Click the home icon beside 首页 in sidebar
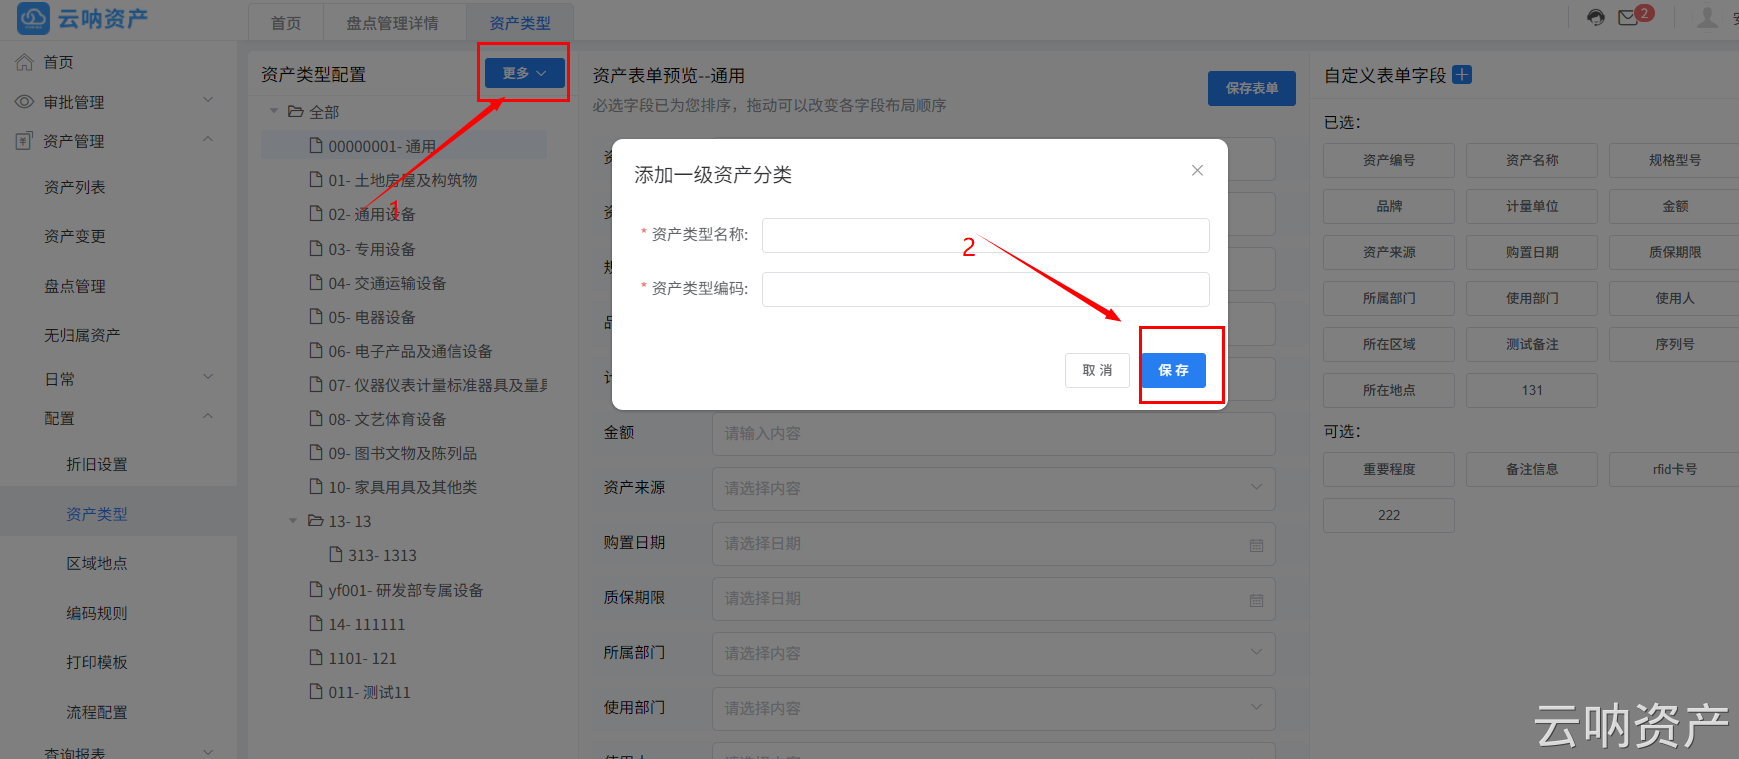 point(24,62)
